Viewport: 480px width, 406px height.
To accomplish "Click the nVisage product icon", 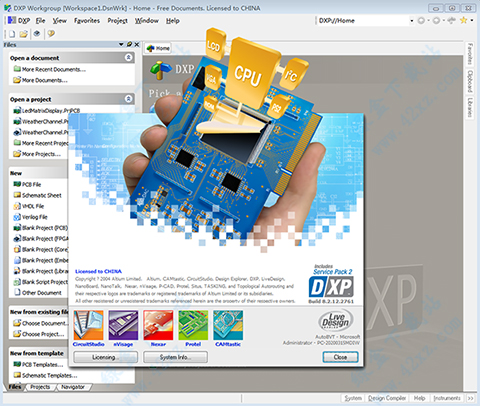I will (123, 325).
